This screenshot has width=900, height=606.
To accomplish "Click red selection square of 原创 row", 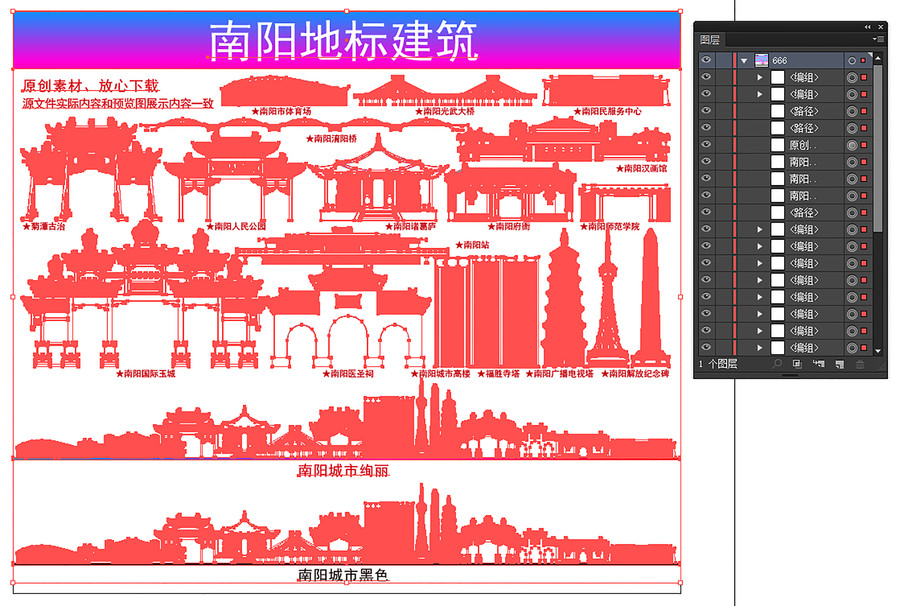I will pos(863,145).
